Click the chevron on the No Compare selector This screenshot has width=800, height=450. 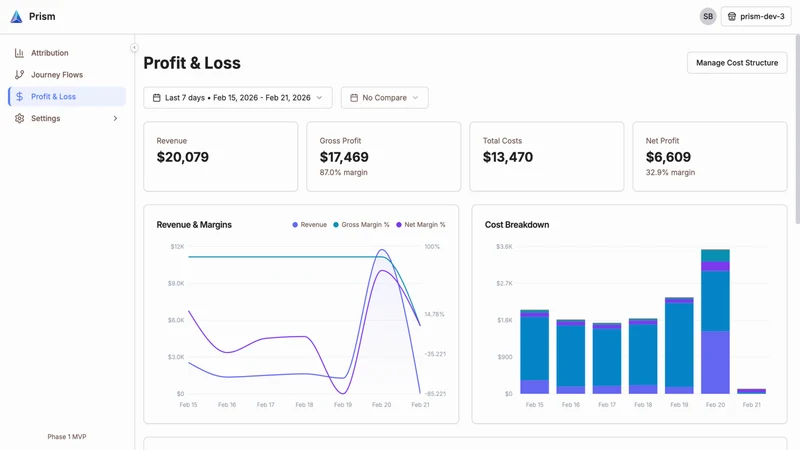[x=415, y=97]
